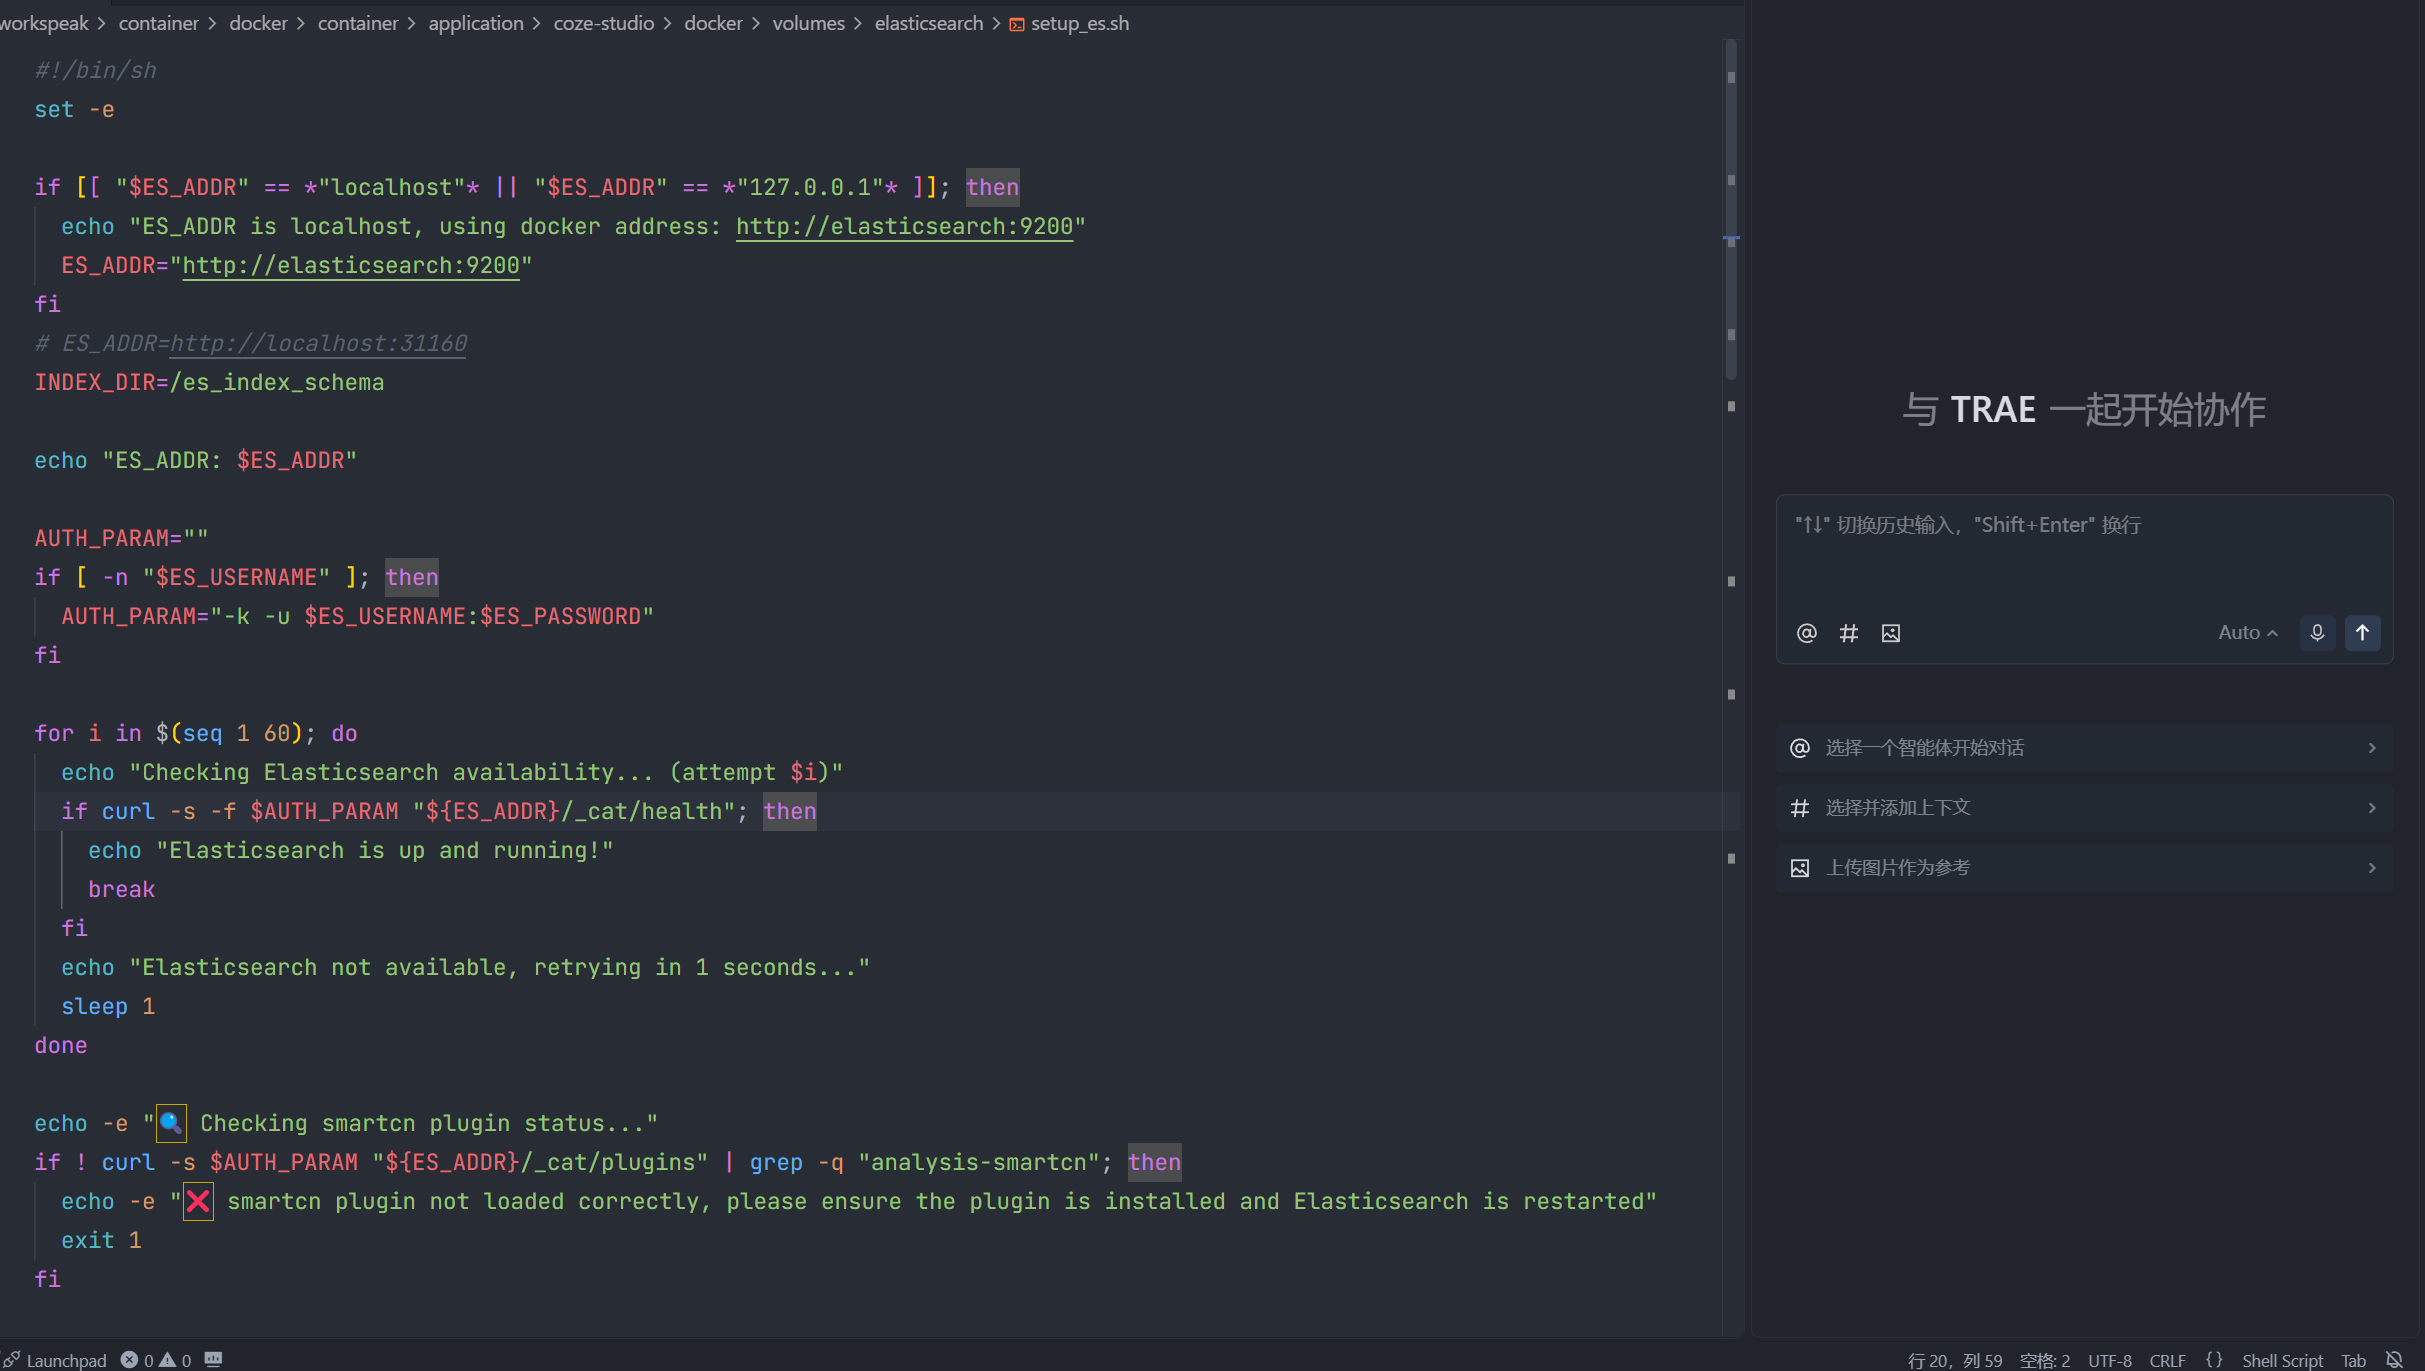Screen dimensions: 2425x1371
Task: Open the curly braces status bar icon
Action: [2214, 1360]
